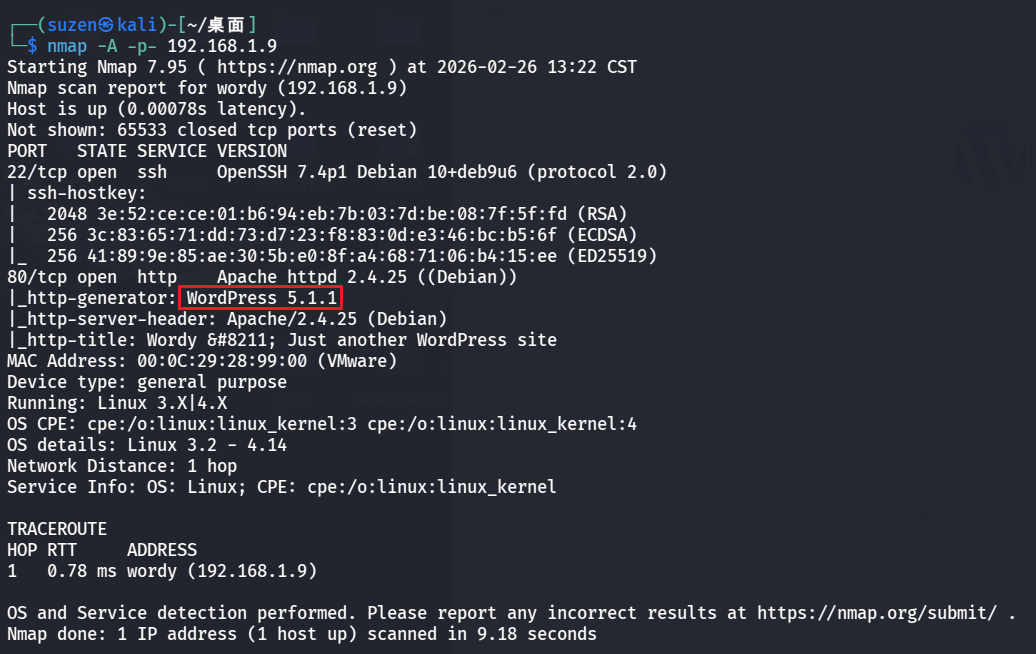Screen dimensions: 1036x654
Task: Click the typed command nmap -A -p- 192.168.1.9
Action: click(x=161, y=46)
